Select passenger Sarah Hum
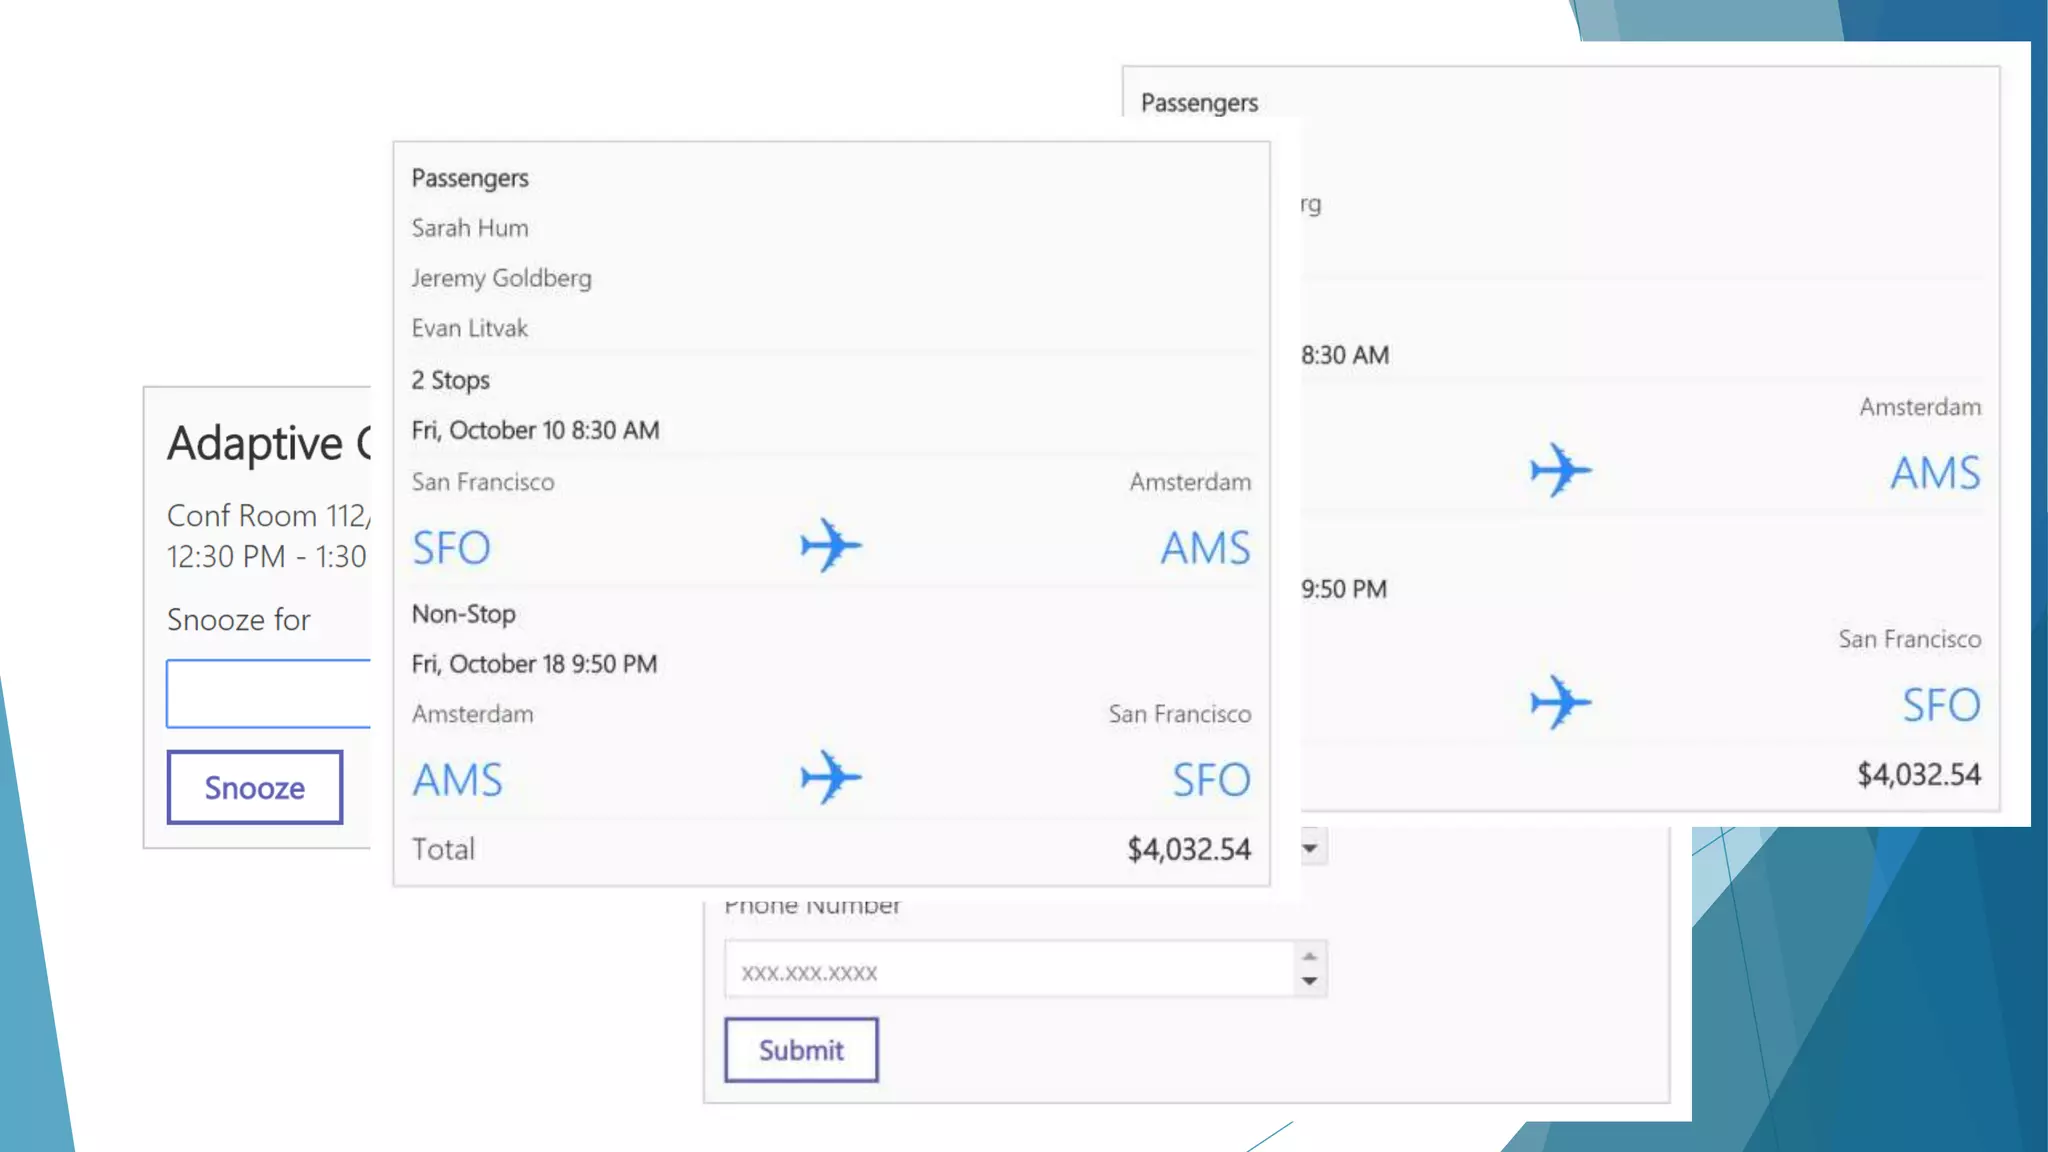The image size is (2048, 1152). click(x=470, y=228)
